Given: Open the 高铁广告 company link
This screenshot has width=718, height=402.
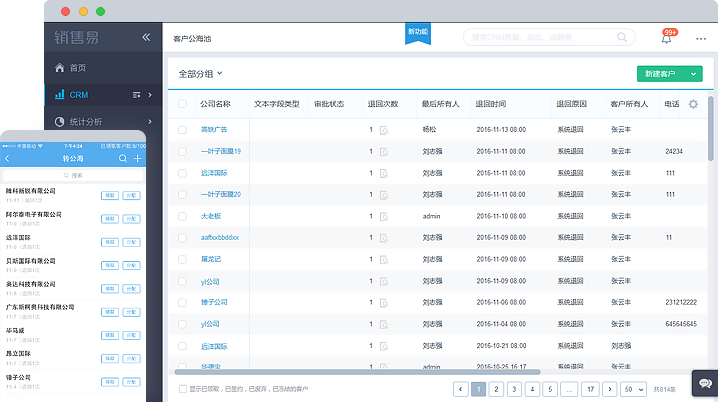Looking at the screenshot, I should (x=214, y=130).
